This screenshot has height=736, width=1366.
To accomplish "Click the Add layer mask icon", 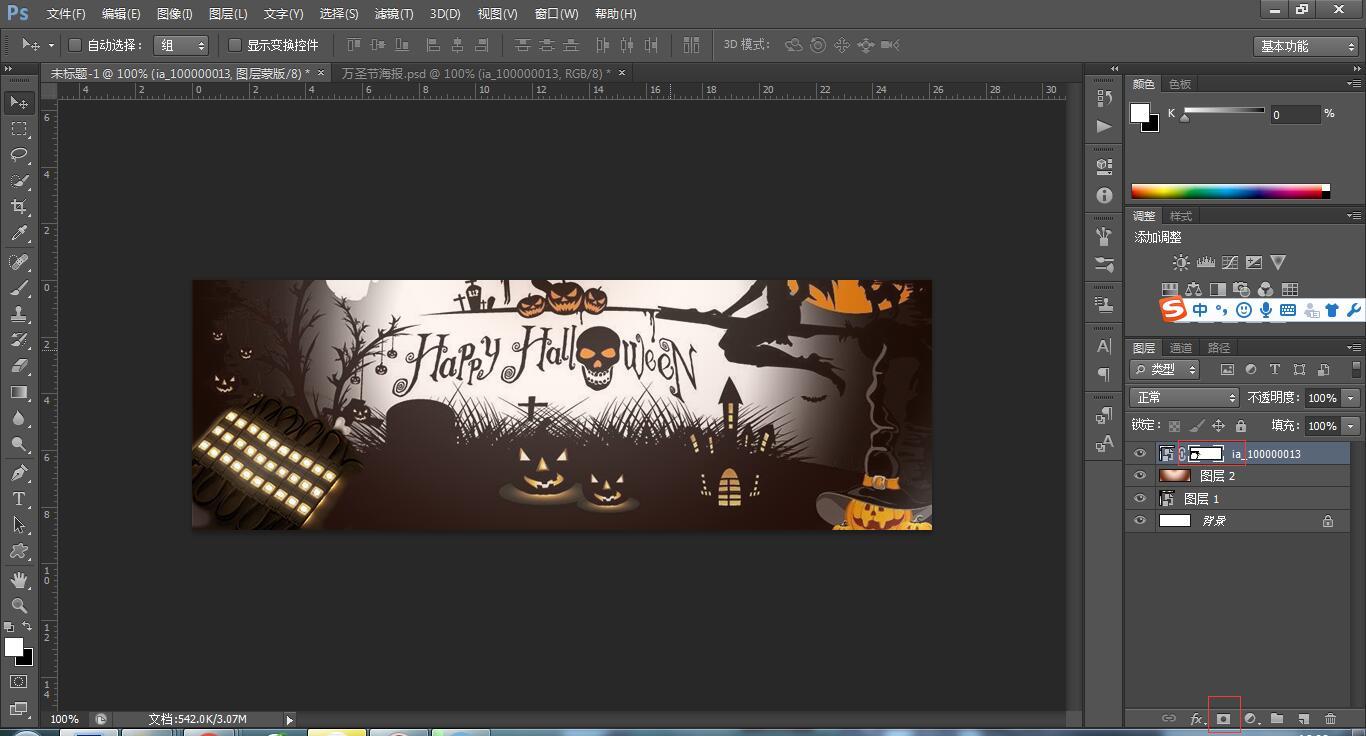I will 1223,718.
